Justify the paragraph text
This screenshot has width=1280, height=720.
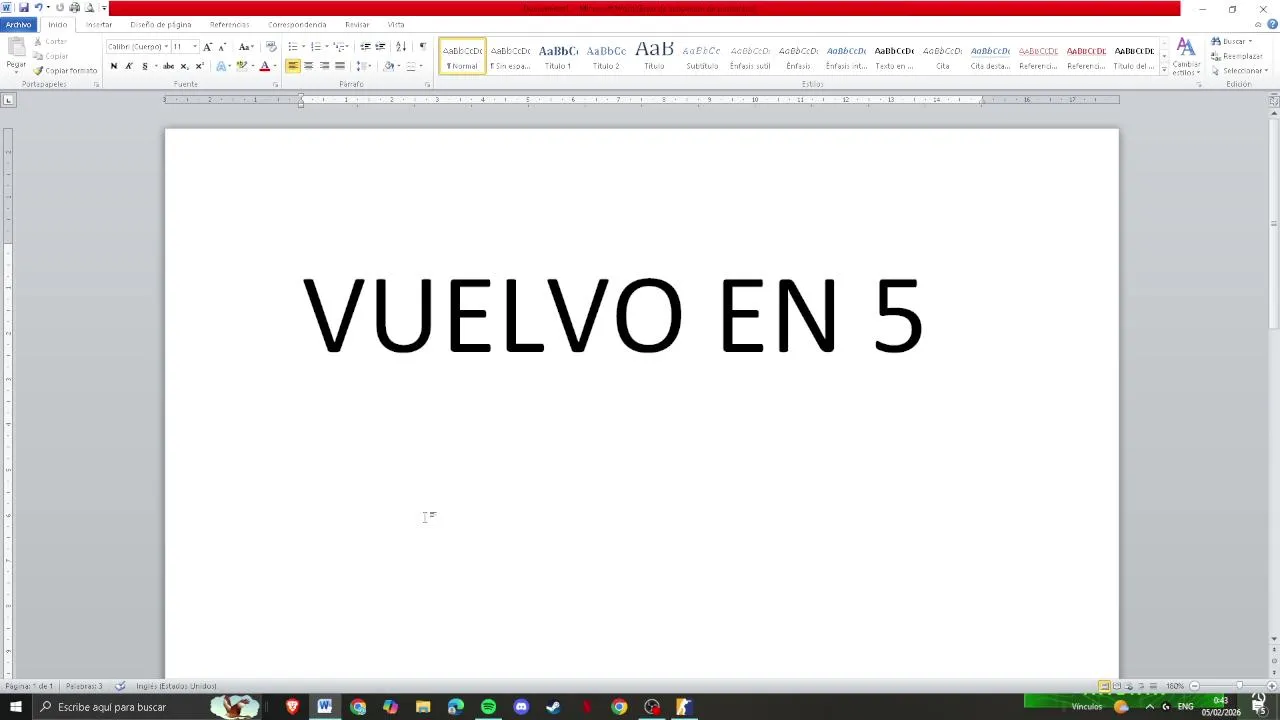pyautogui.click(x=340, y=66)
